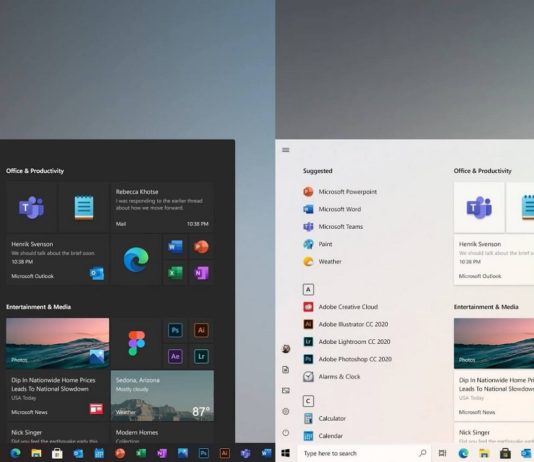
Task: Open the Microsoft News tile in dark menu
Action: click(x=58, y=396)
